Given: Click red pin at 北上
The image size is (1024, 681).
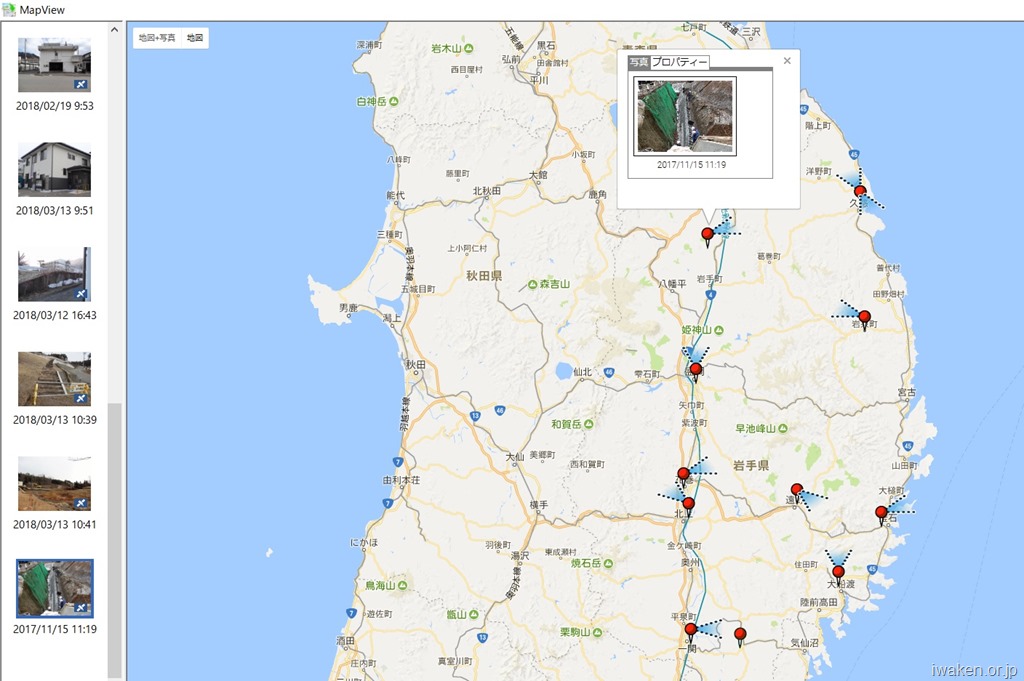Looking at the screenshot, I should pyautogui.click(x=688, y=505).
